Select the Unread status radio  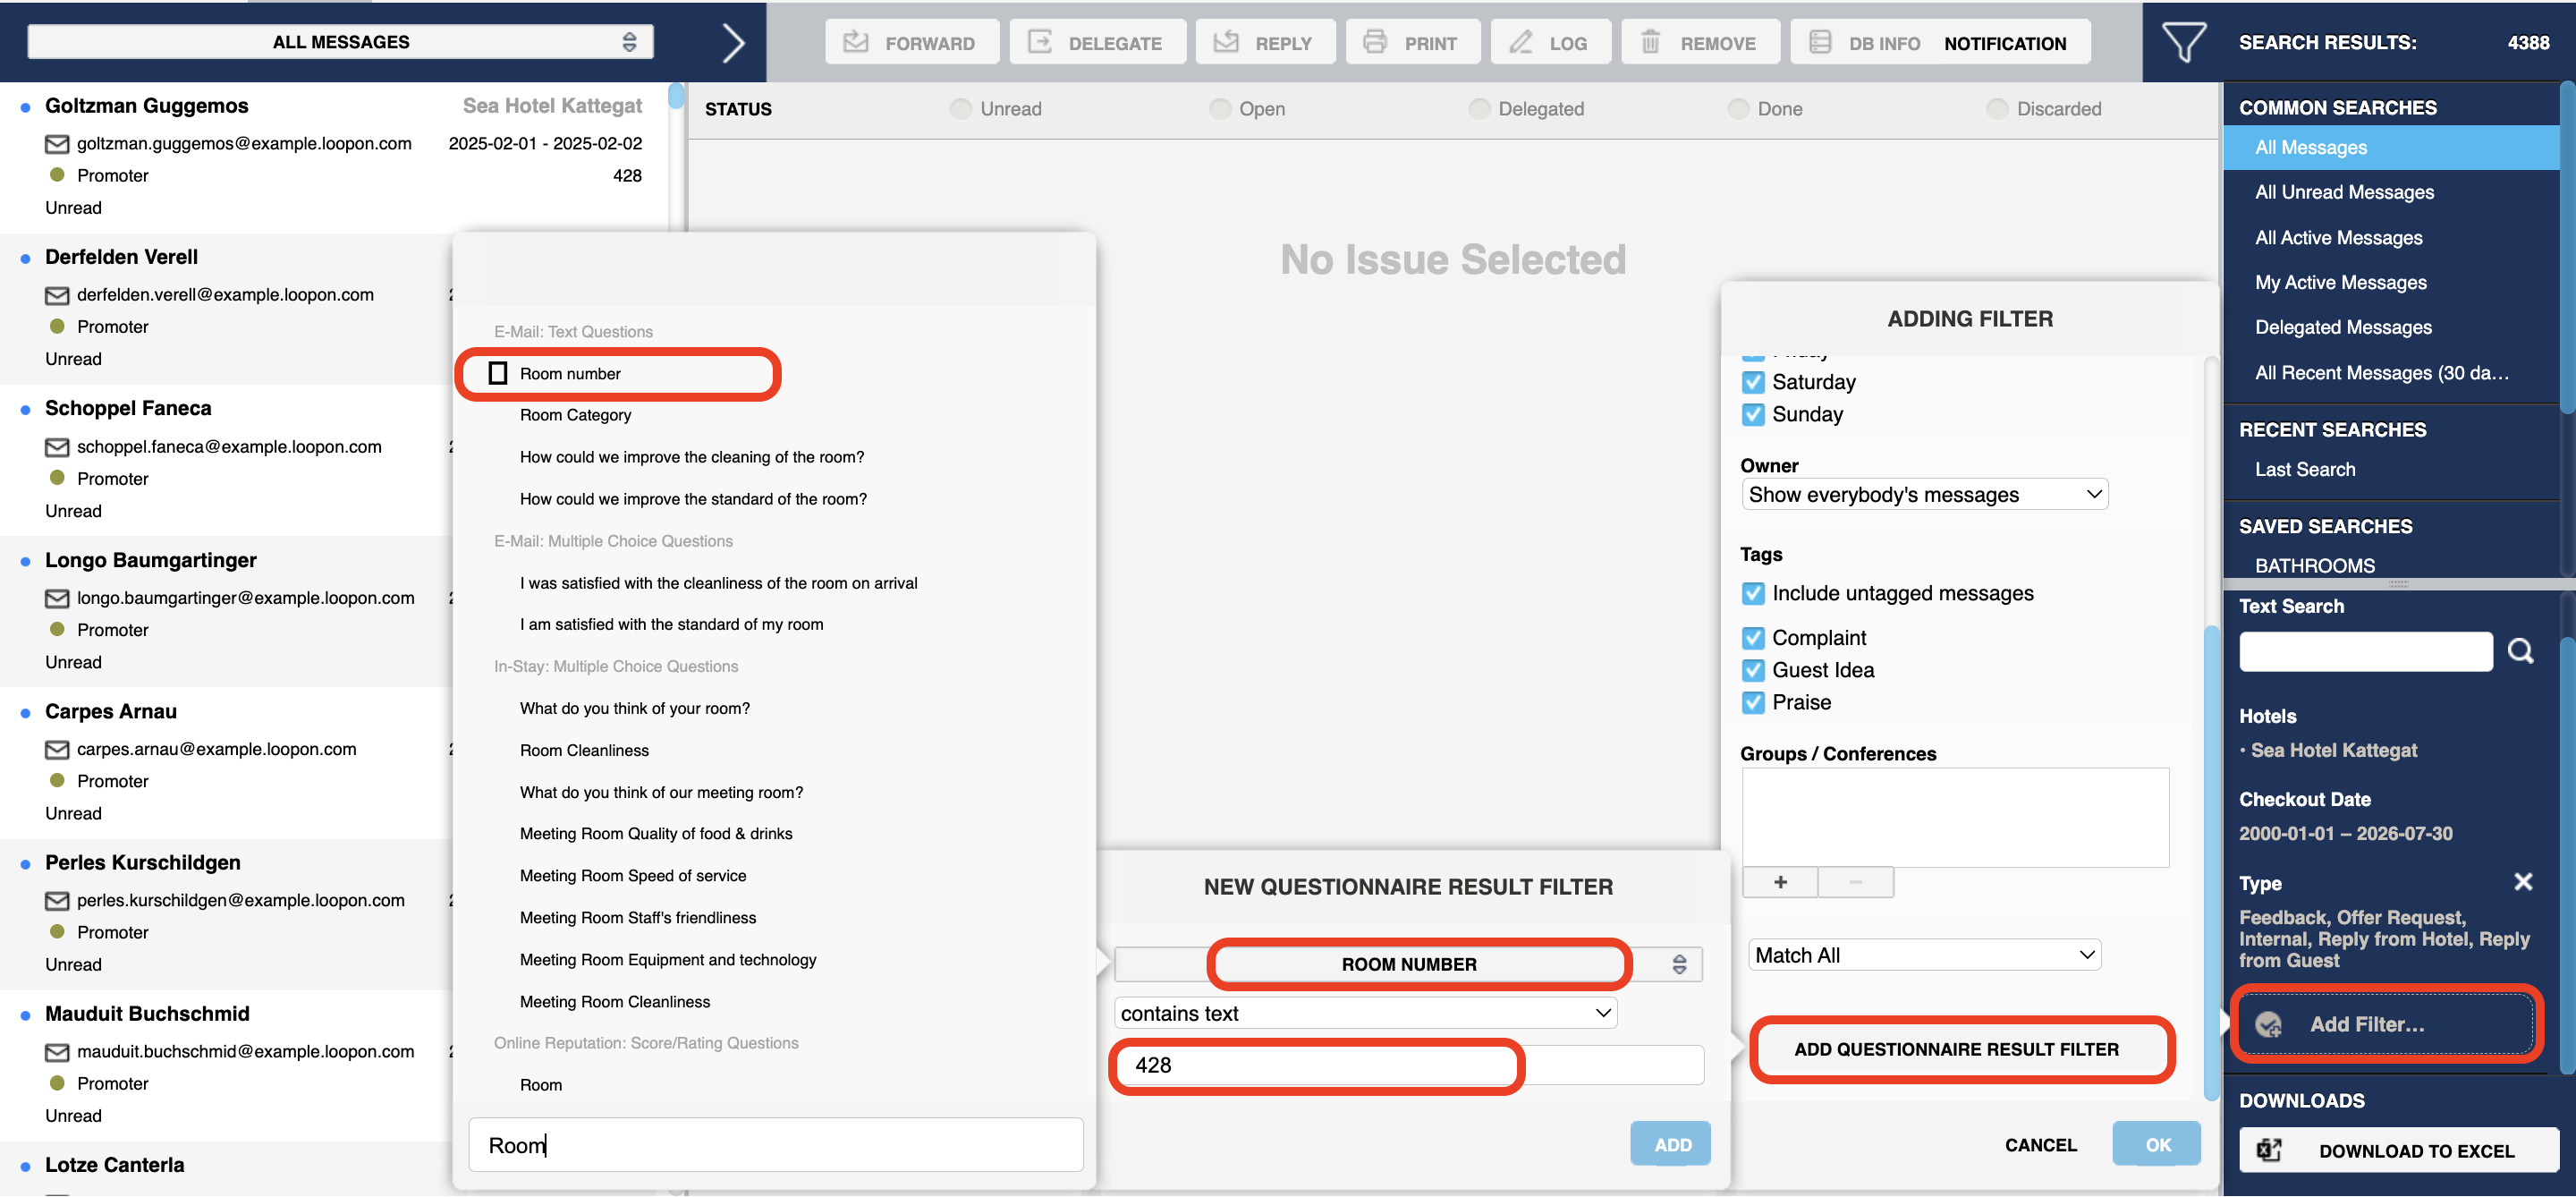[x=960, y=109]
